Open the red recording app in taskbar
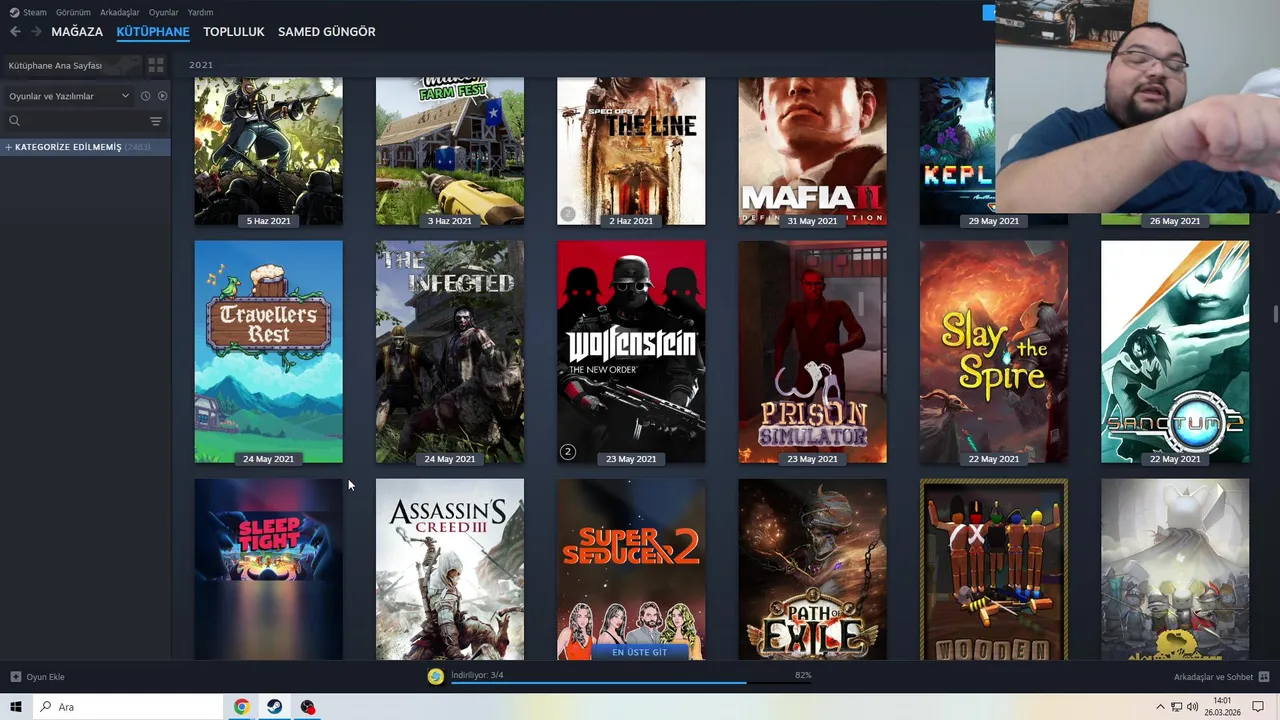The height and width of the screenshot is (720, 1280). click(307, 707)
